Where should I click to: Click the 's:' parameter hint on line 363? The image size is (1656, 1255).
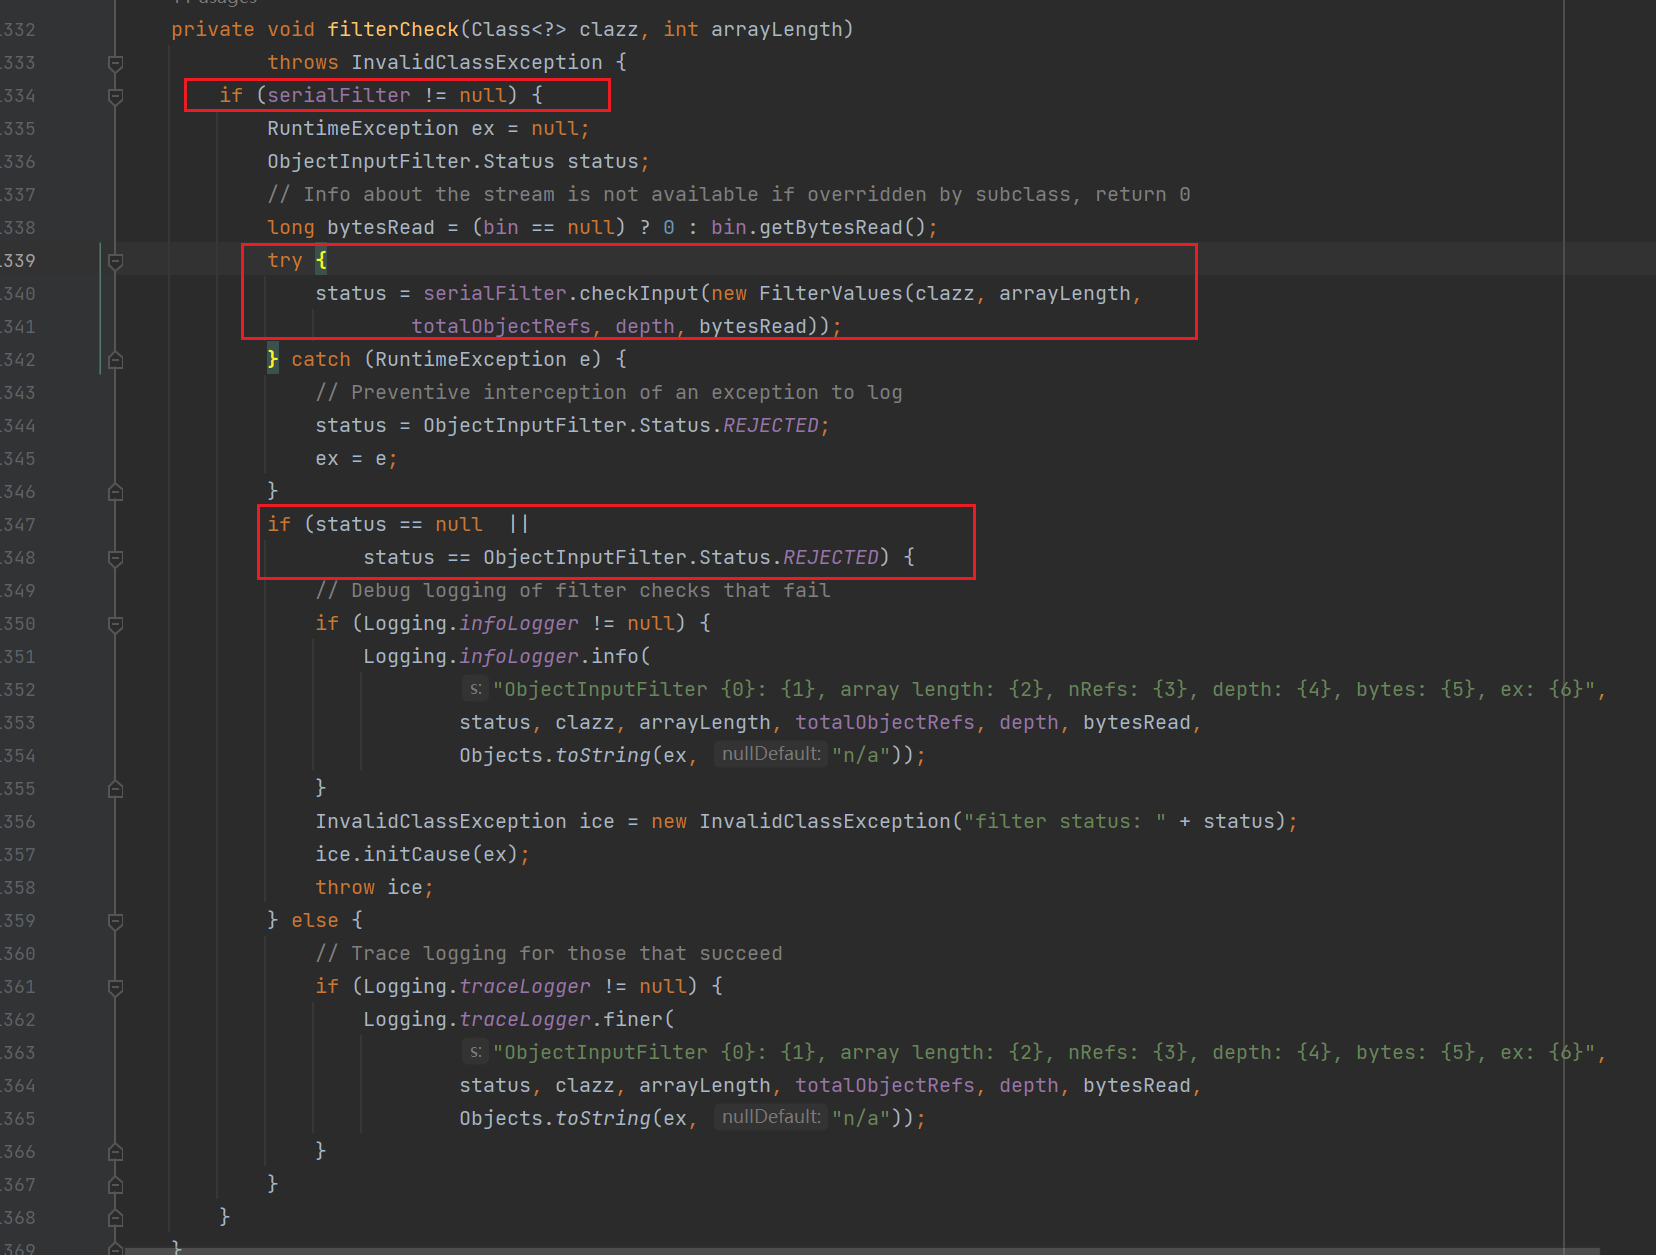(x=475, y=1052)
